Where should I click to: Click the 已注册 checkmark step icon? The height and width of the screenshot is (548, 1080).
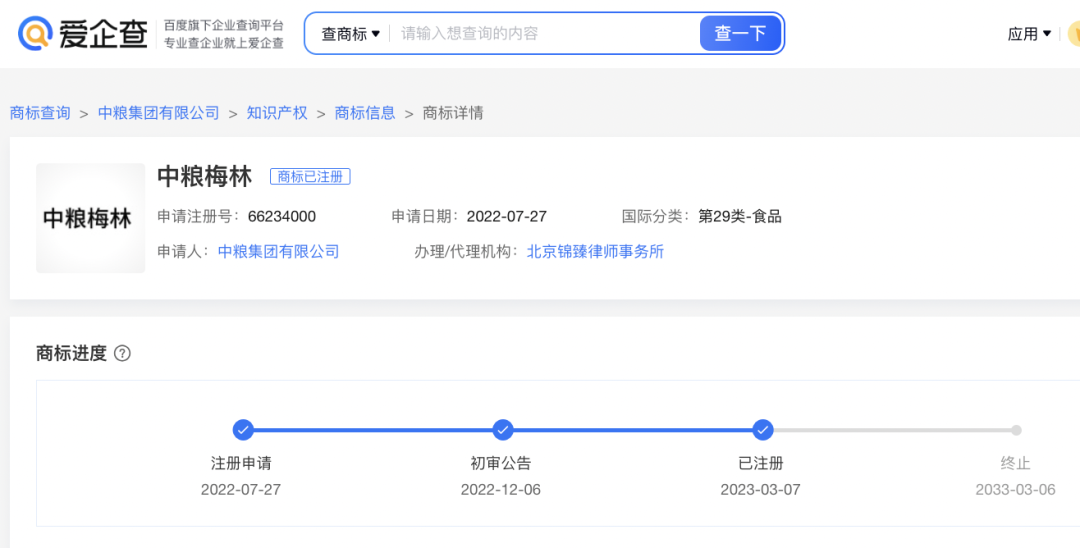pyautogui.click(x=763, y=430)
